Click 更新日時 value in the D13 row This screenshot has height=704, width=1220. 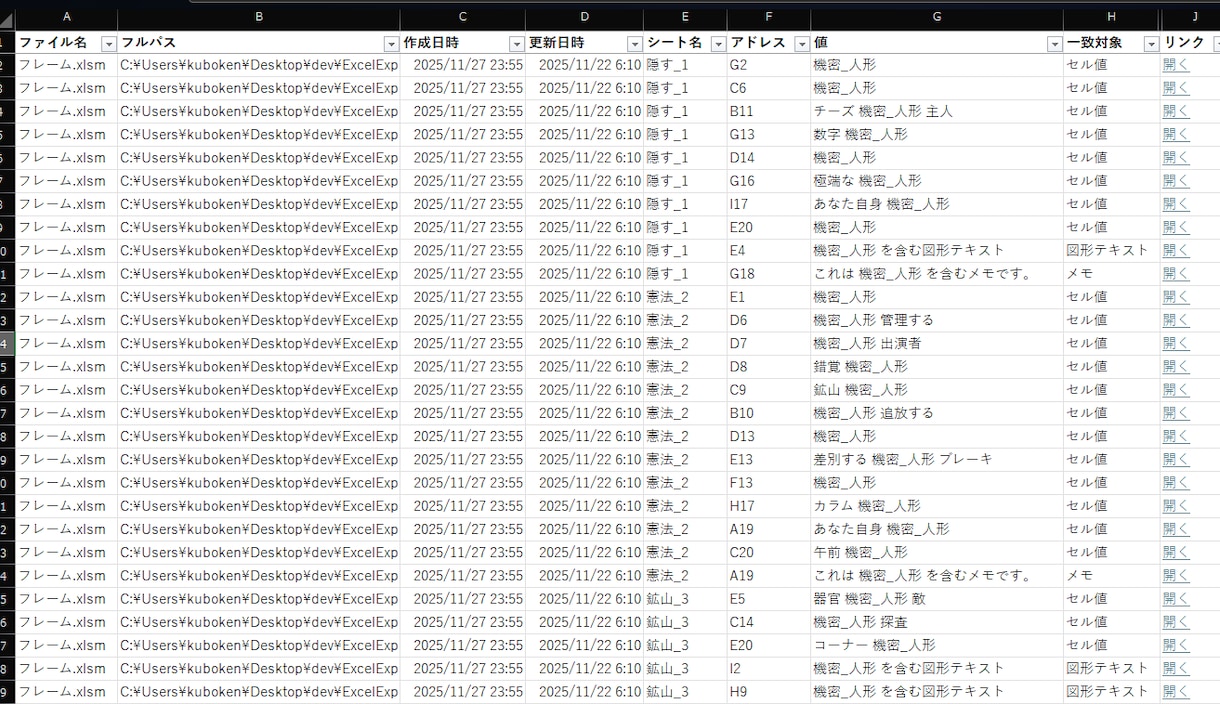pos(590,436)
